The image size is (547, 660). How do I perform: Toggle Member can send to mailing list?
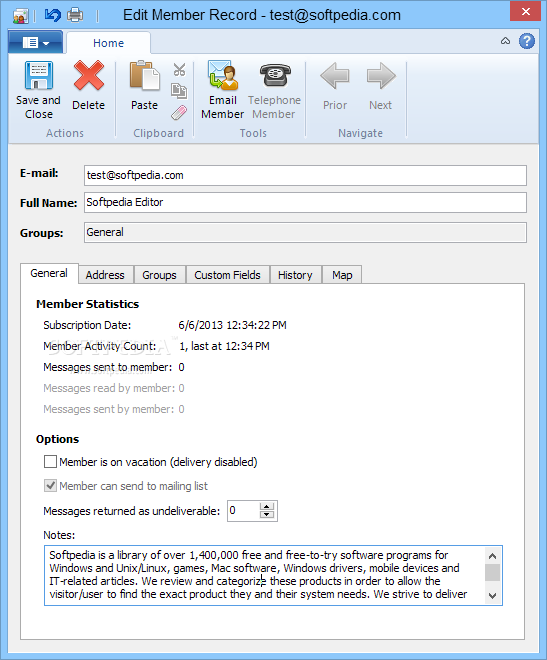click(50, 486)
